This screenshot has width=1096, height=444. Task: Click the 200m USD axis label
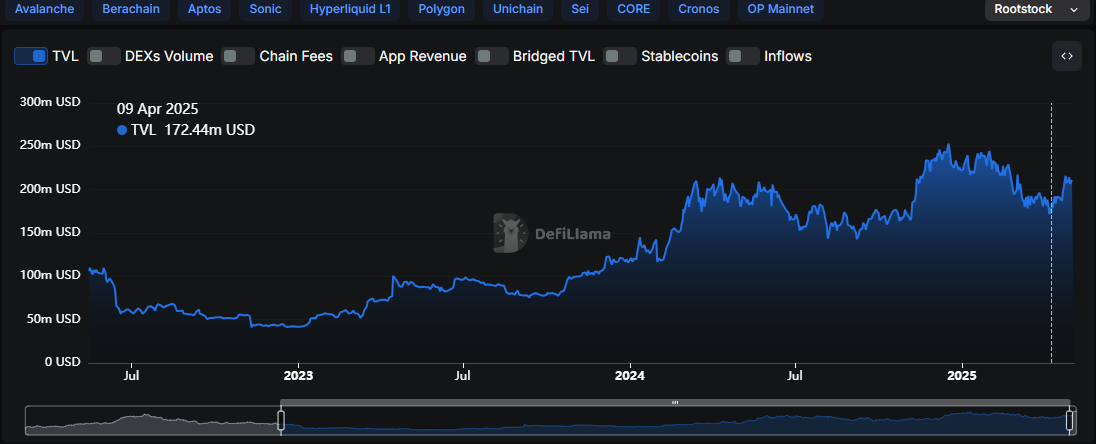point(50,189)
